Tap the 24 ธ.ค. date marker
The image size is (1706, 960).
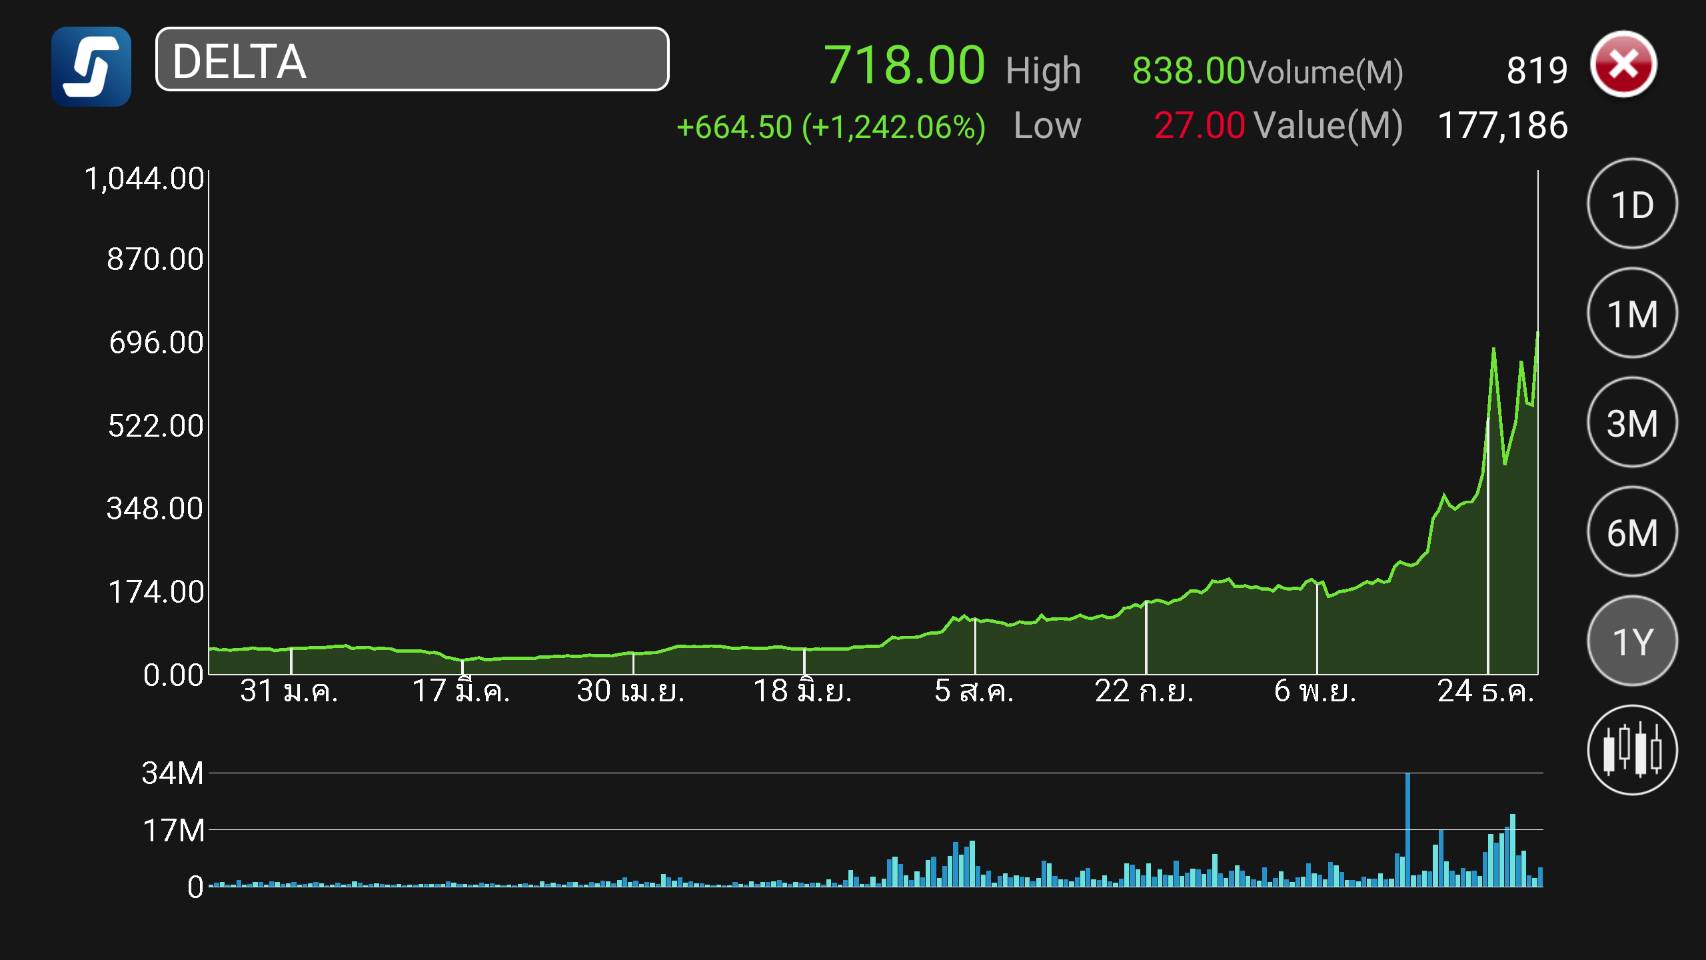[1485, 691]
